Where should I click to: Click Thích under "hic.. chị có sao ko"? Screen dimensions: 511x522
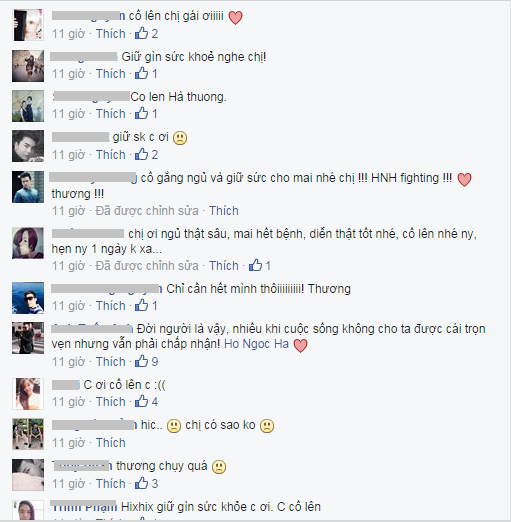111,443
